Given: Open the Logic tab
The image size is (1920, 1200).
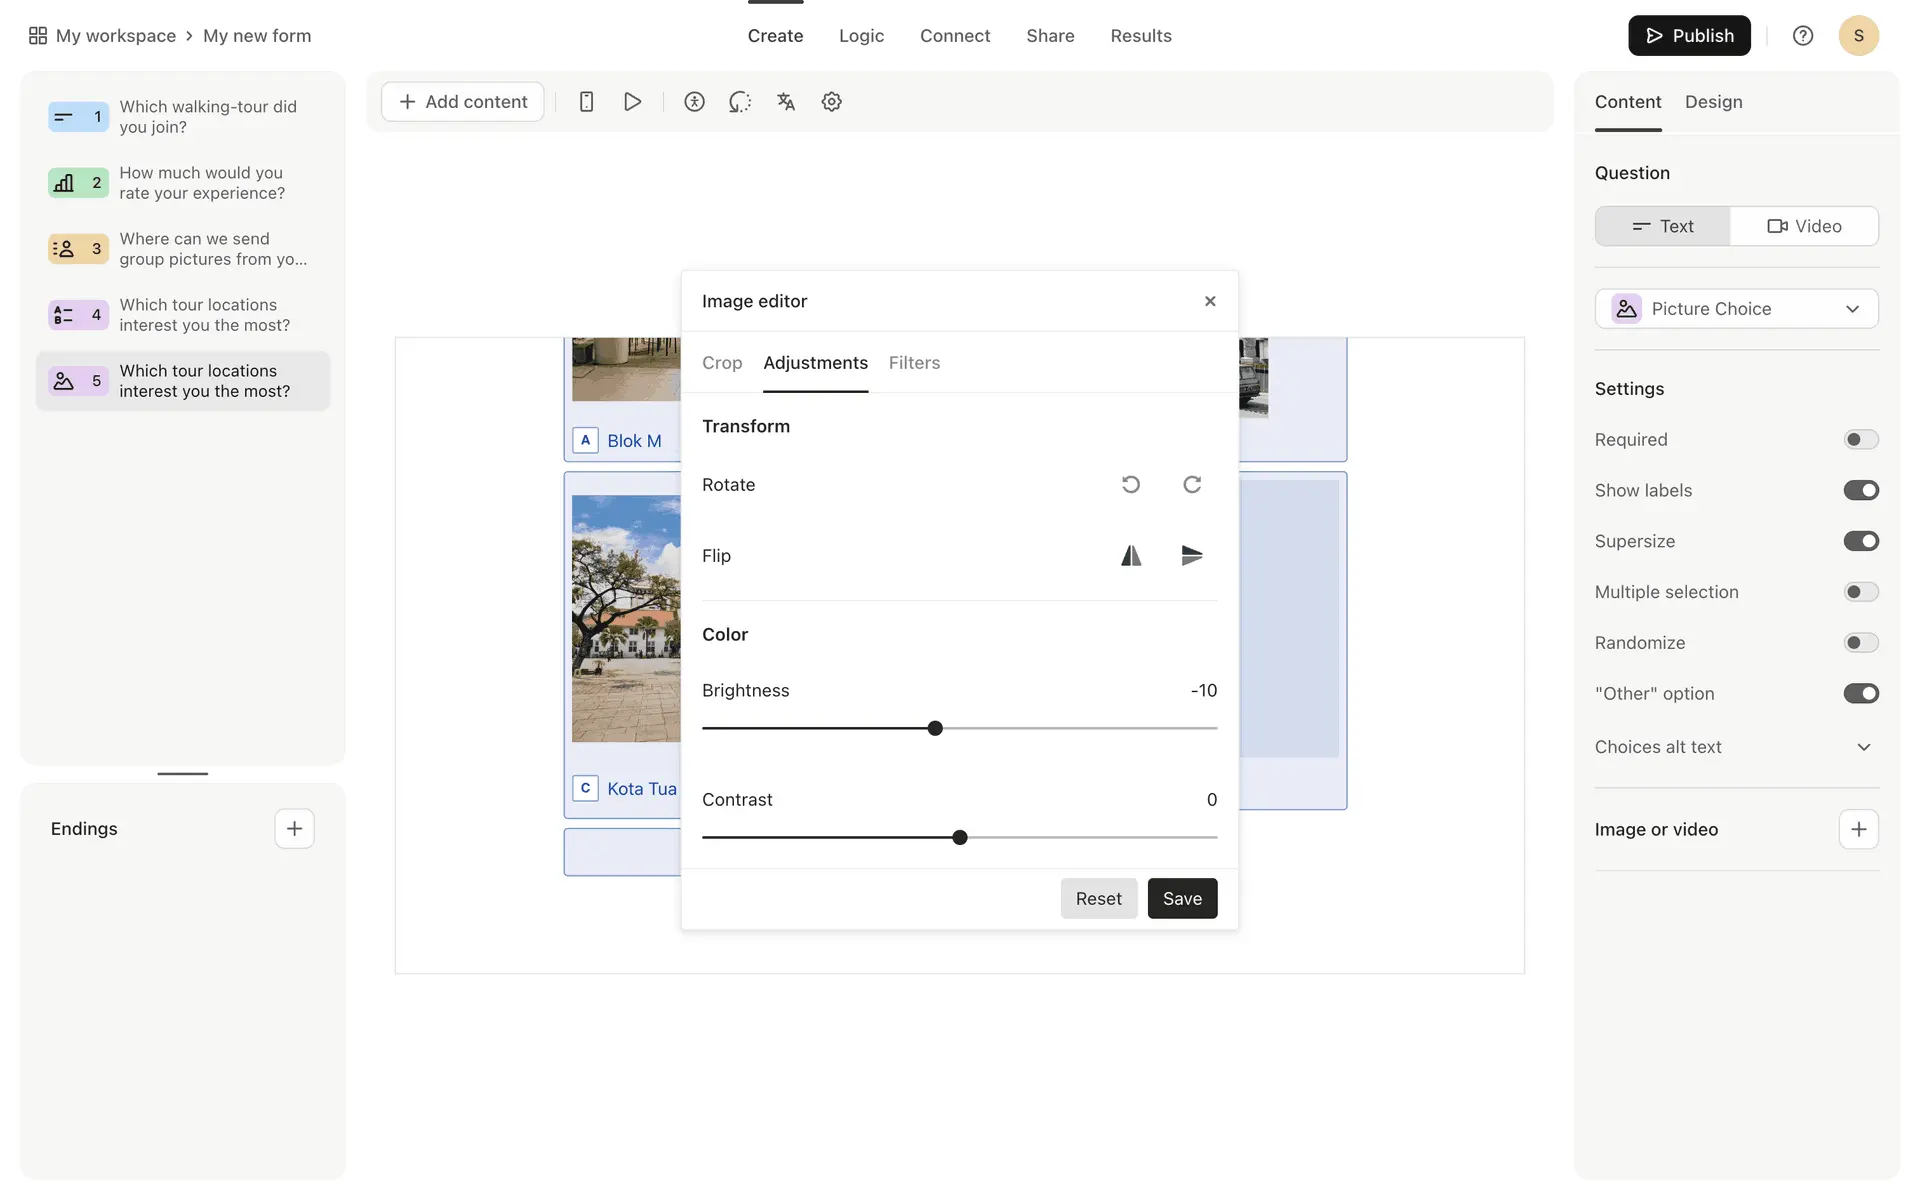Looking at the screenshot, I should point(861,36).
